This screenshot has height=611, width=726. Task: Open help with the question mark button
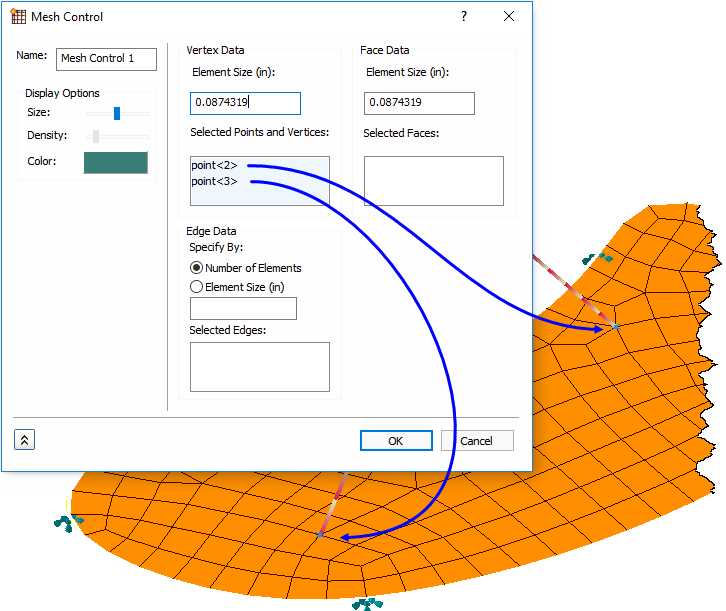point(464,17)
